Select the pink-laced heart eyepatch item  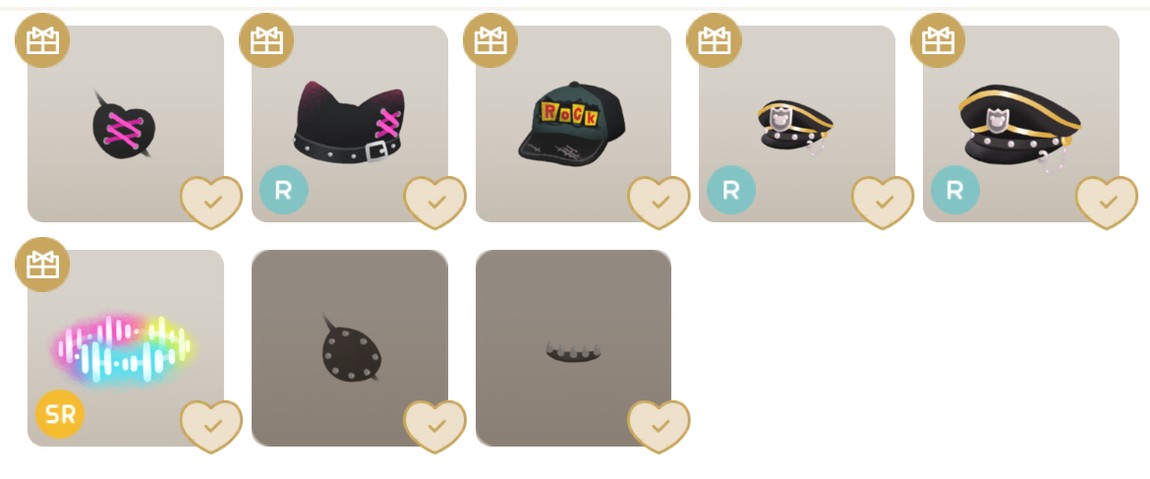click(125, 123)
